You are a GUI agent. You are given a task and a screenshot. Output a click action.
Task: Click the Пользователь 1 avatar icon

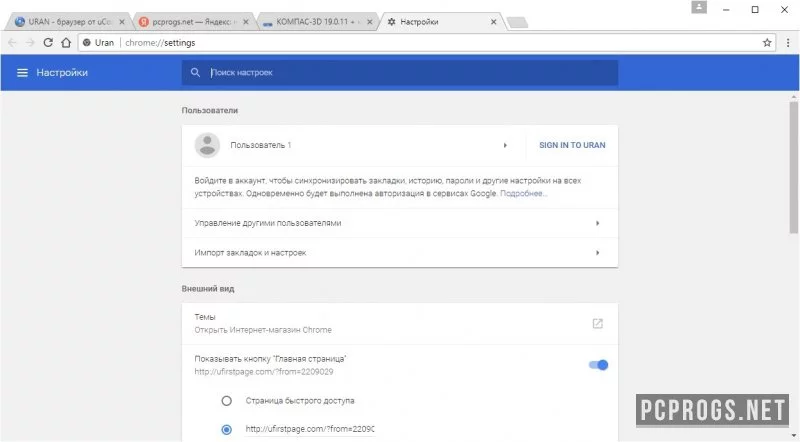click(x=207, y=145)
